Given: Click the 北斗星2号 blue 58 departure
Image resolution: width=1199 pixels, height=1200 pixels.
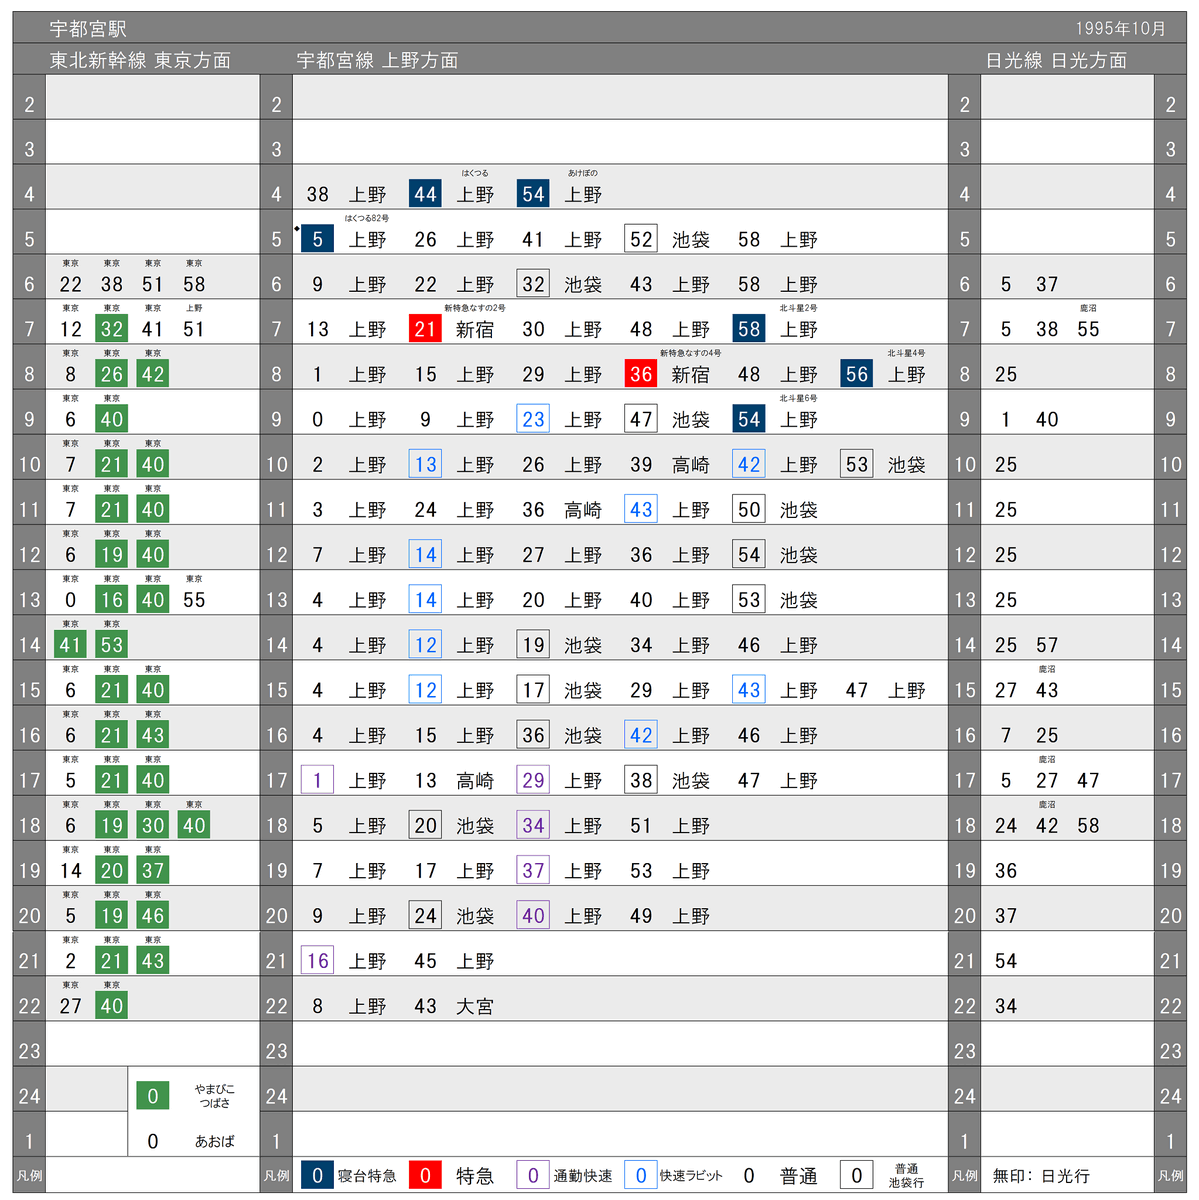Looking at the screenshot, I should click(x=749, y=329).
